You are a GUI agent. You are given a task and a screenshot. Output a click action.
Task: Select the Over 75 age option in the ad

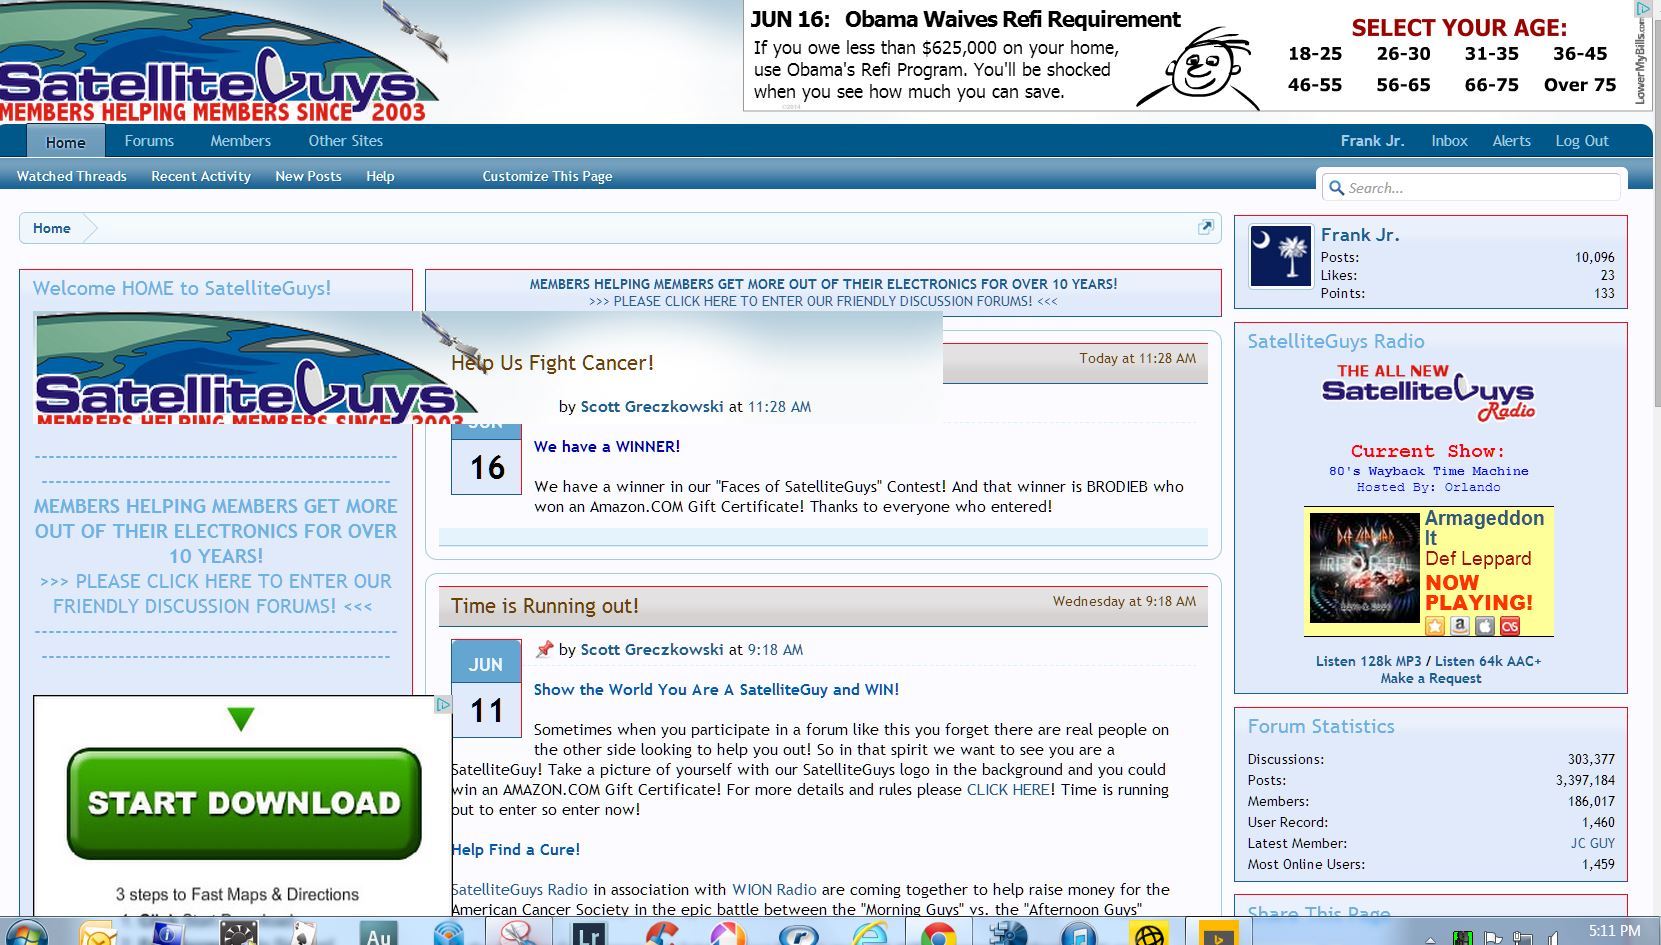tap(1580, 85)
